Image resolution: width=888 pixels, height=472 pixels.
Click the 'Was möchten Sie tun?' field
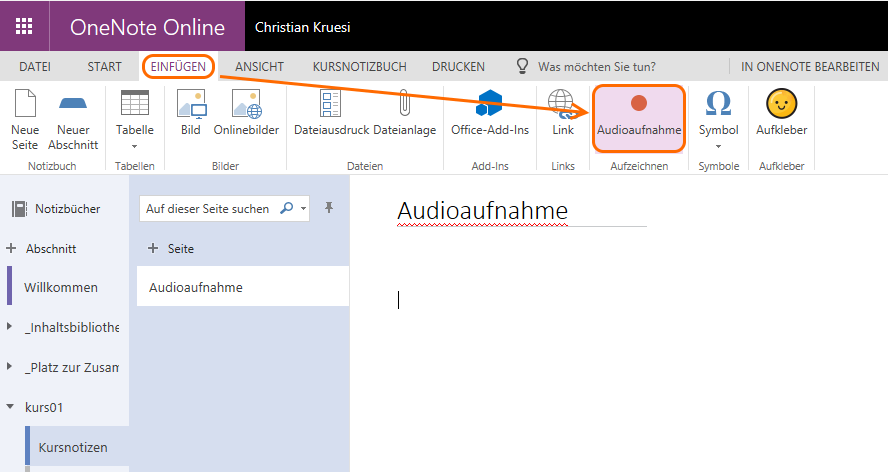tap(596, 67)
